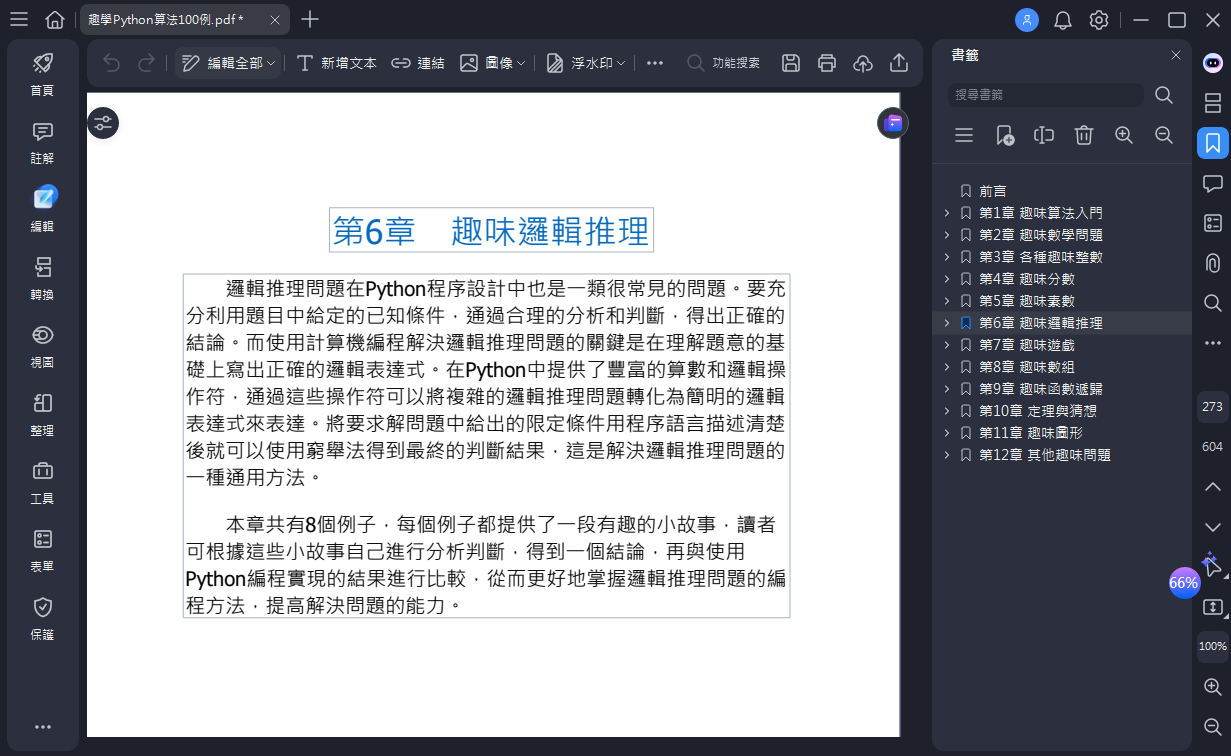The width and height of the screenshot is (1231, 756).
Task: Rename the selected bookmark
Action: point(1044,135)
